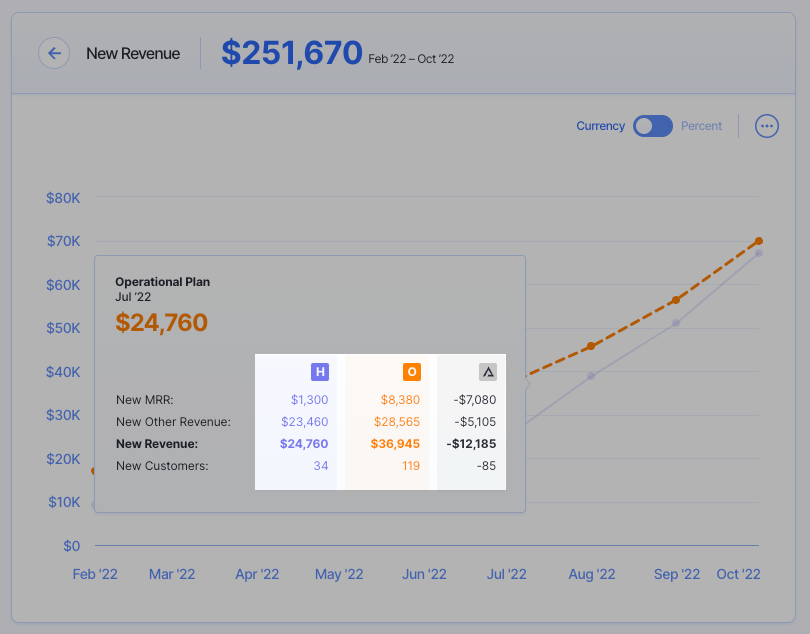Screen dimensions: 810x634
Task: Select the gray delta variance column icon
Action: point(488,371)
